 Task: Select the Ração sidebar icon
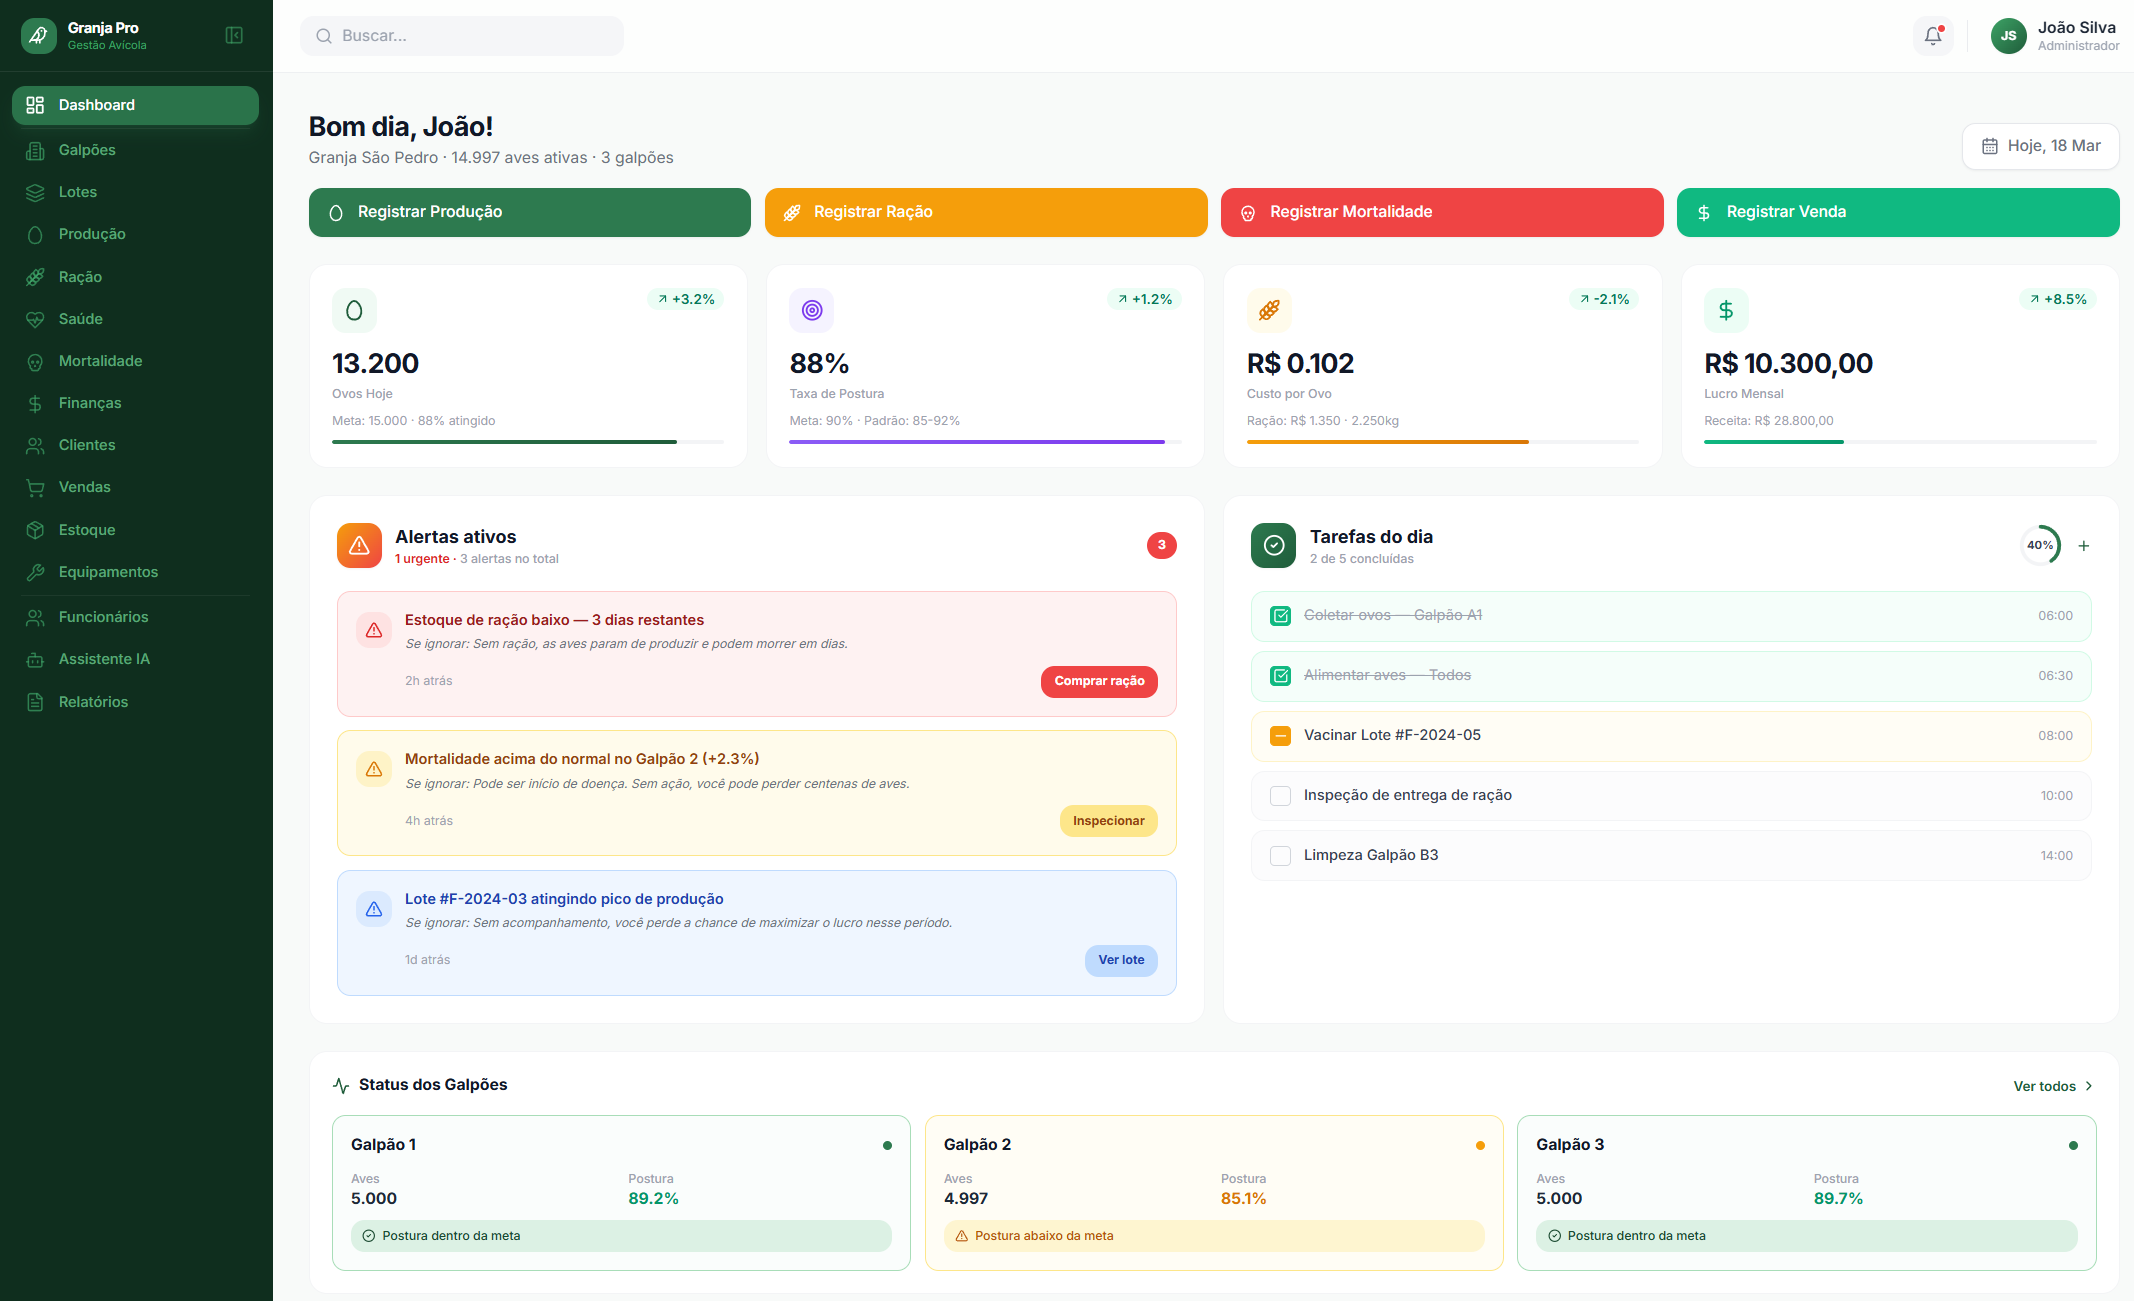(x=34, y=276)
